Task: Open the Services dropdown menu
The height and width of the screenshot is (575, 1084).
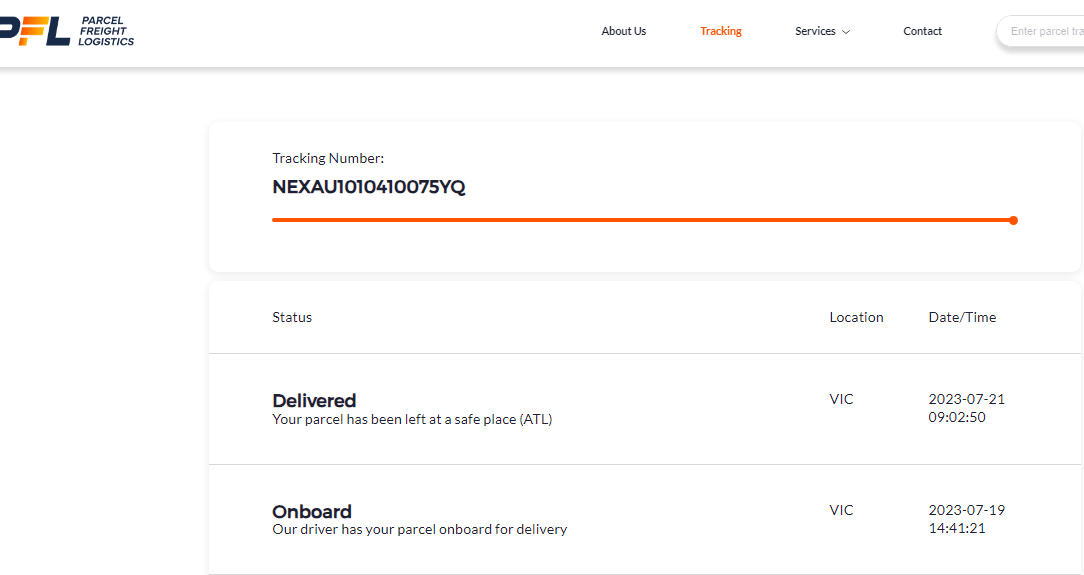Action: click(815, 31)
